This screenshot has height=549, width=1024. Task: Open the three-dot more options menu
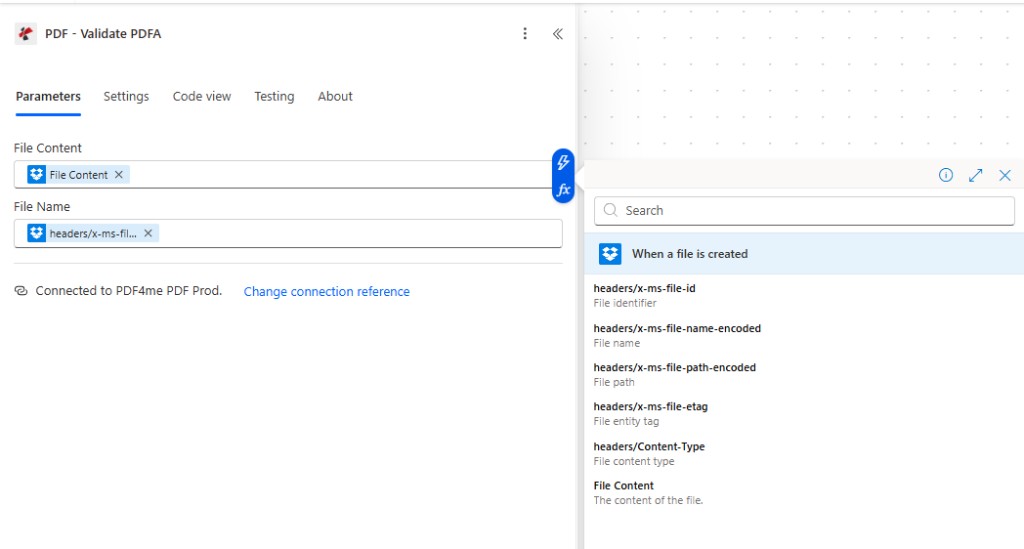point(525,34)
